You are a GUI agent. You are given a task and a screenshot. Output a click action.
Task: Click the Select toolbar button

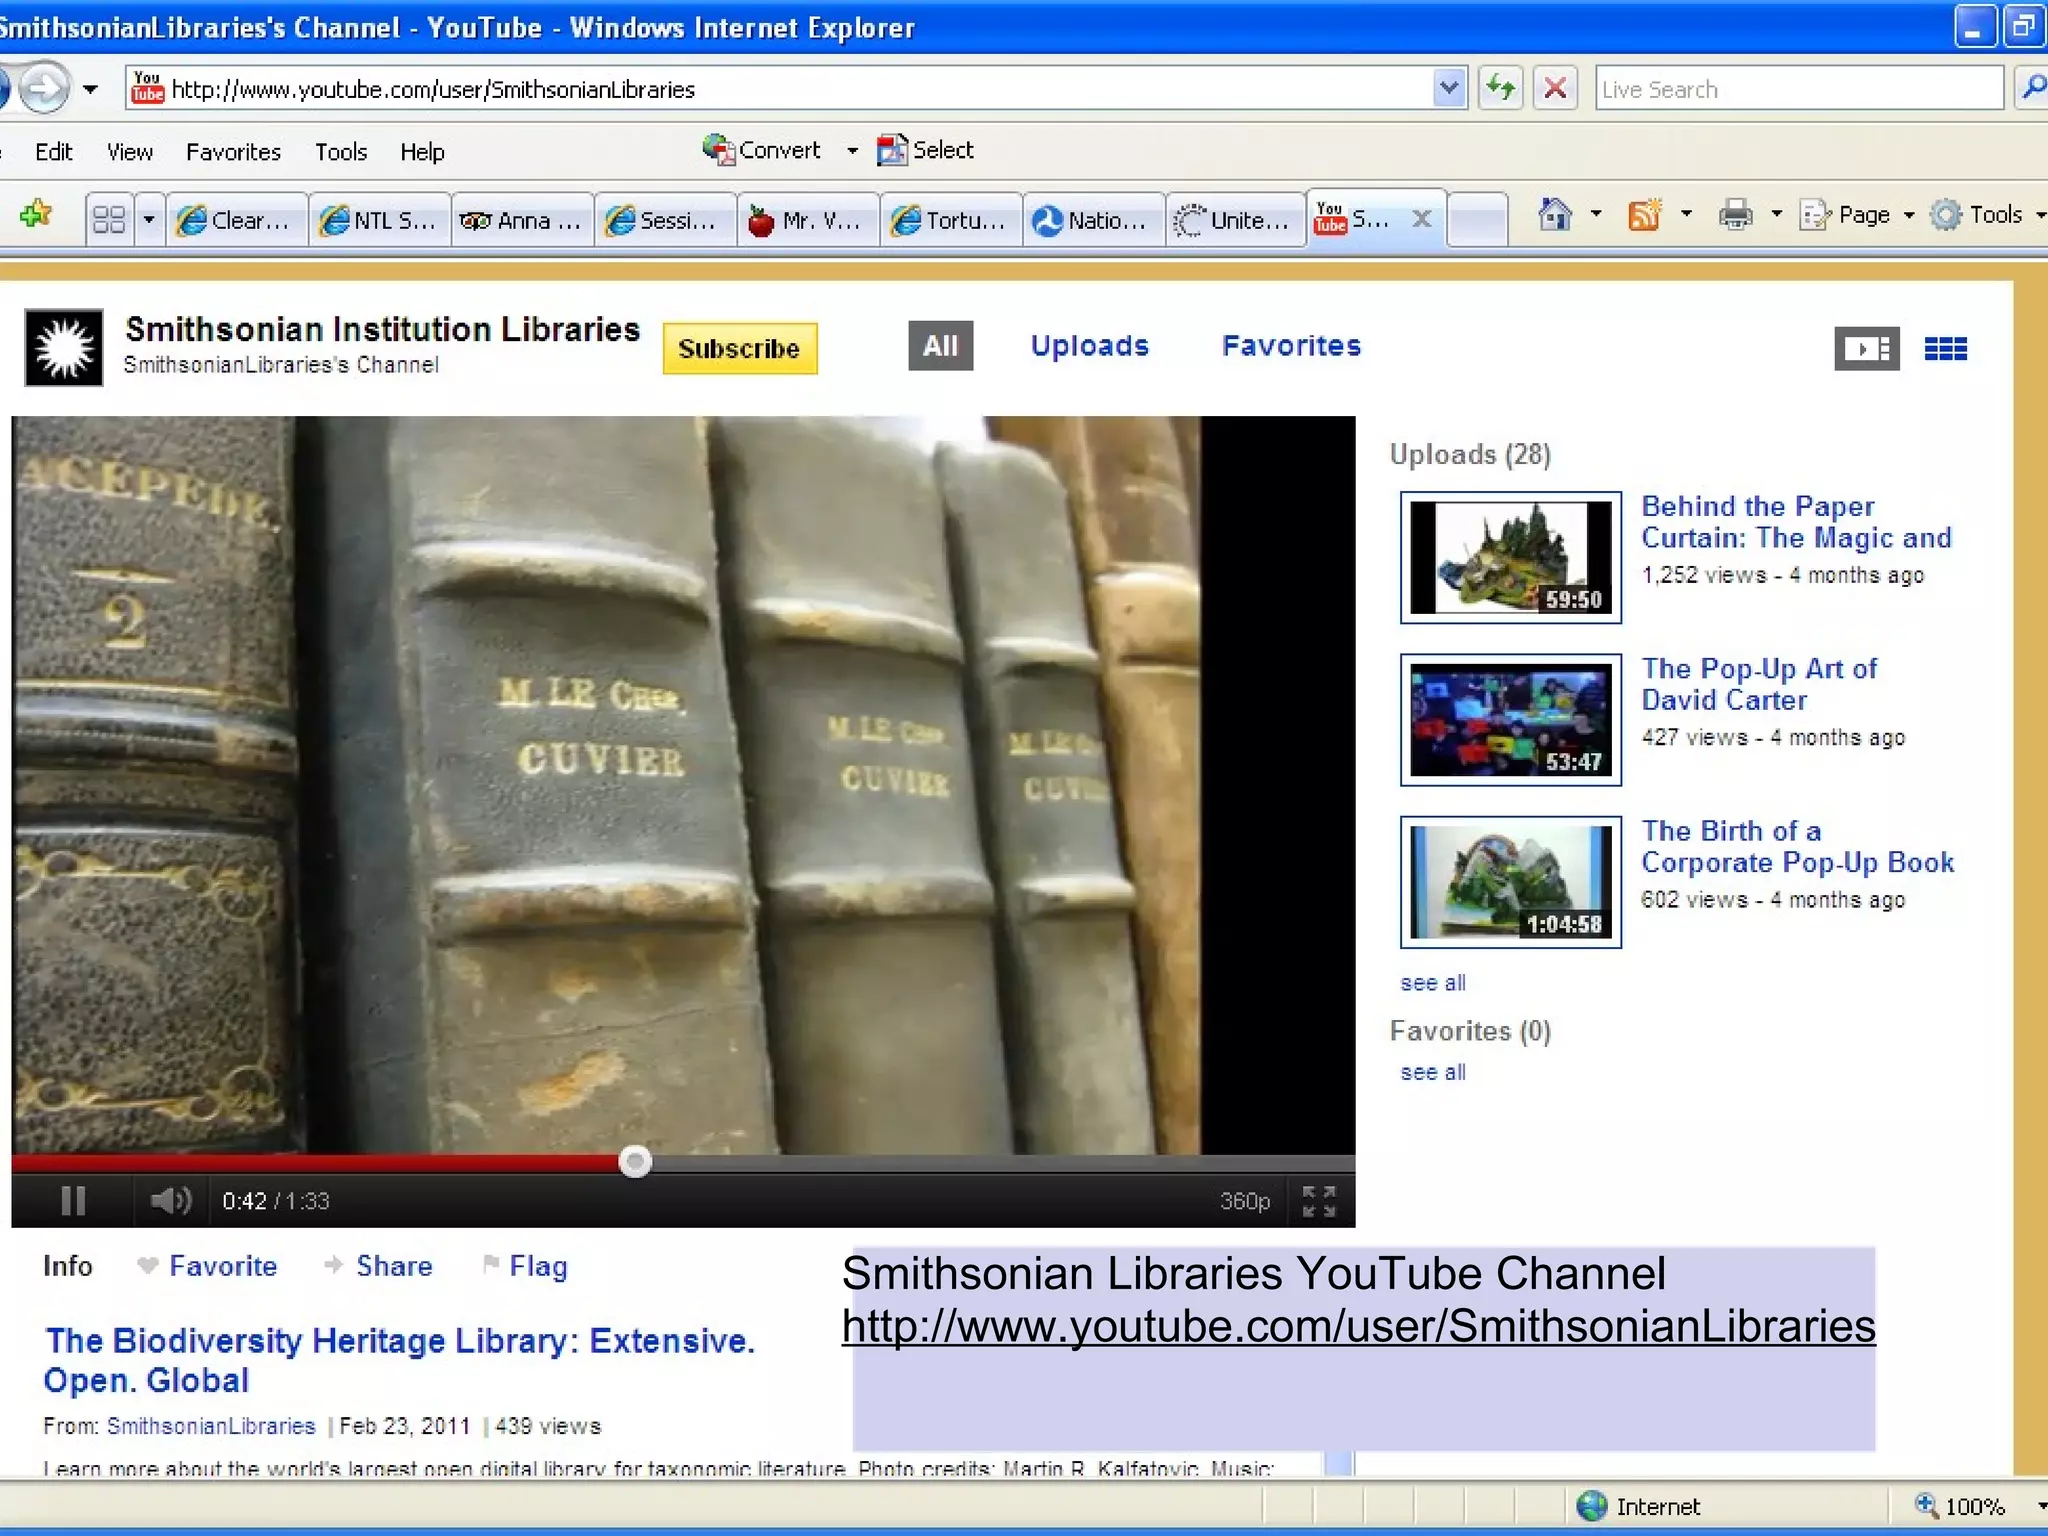(925, 150)
